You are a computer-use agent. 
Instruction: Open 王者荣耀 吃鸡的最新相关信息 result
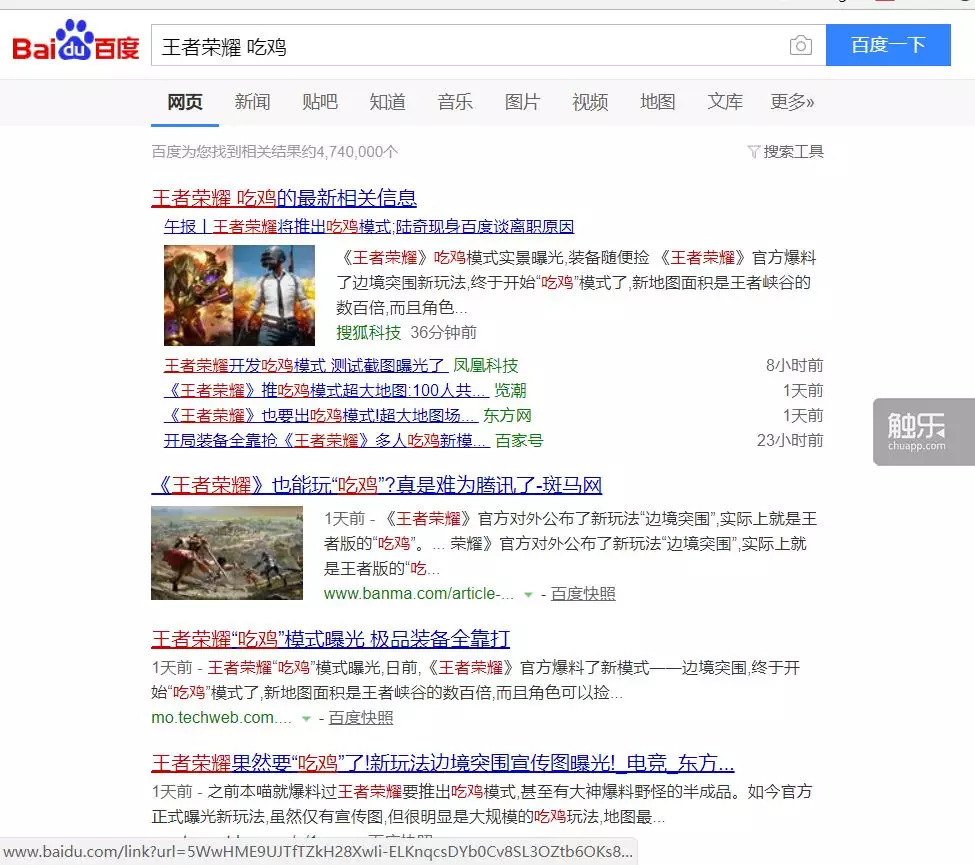[284, 198]
